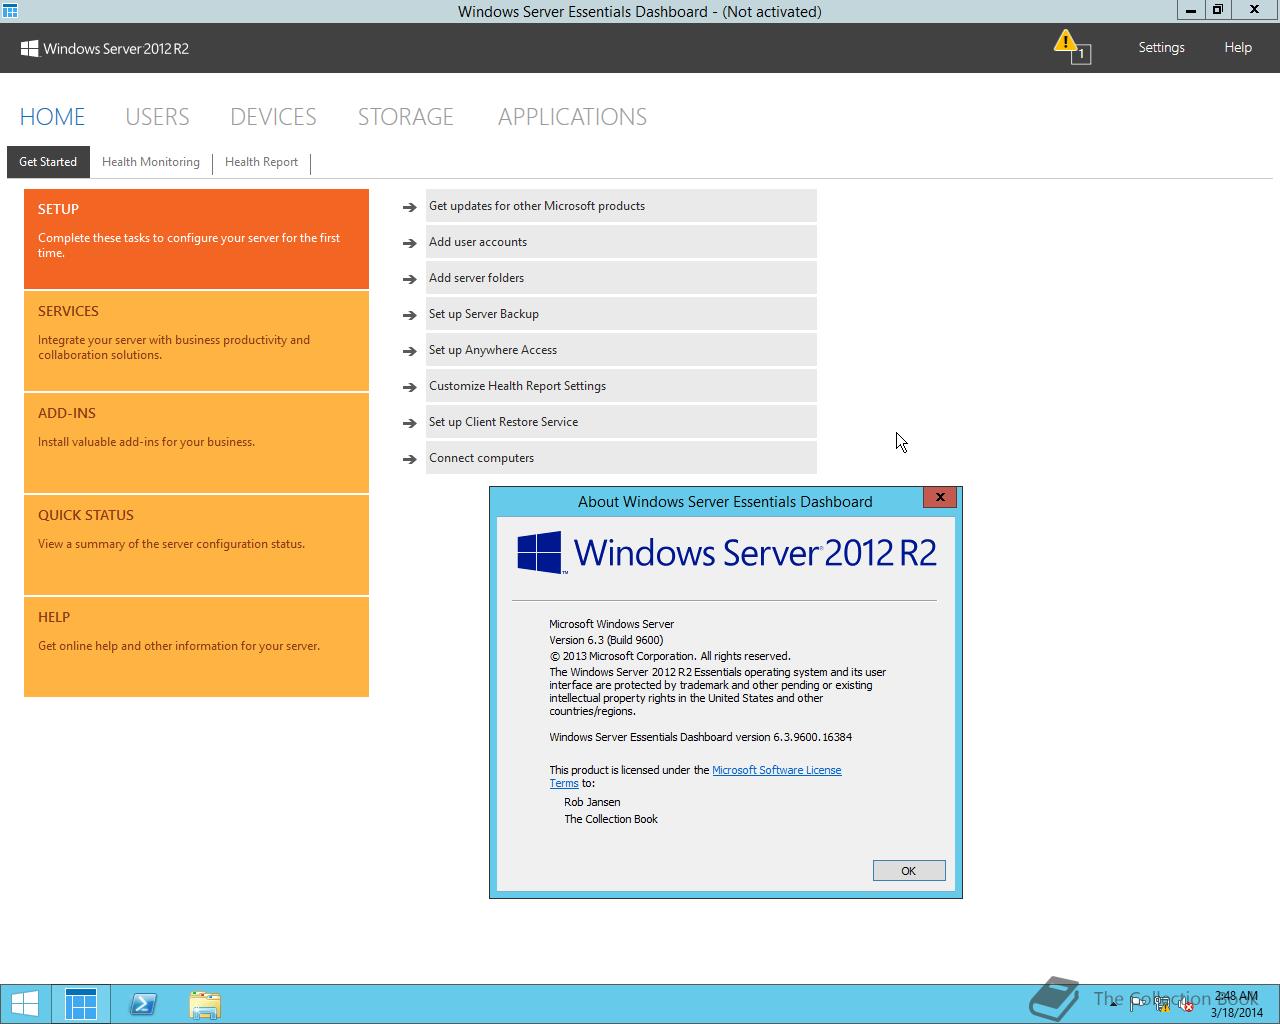
Task: Close the About Windows Server Essentials Dashboard dialog
Action: pyautogui.click(x=940, y=497)
